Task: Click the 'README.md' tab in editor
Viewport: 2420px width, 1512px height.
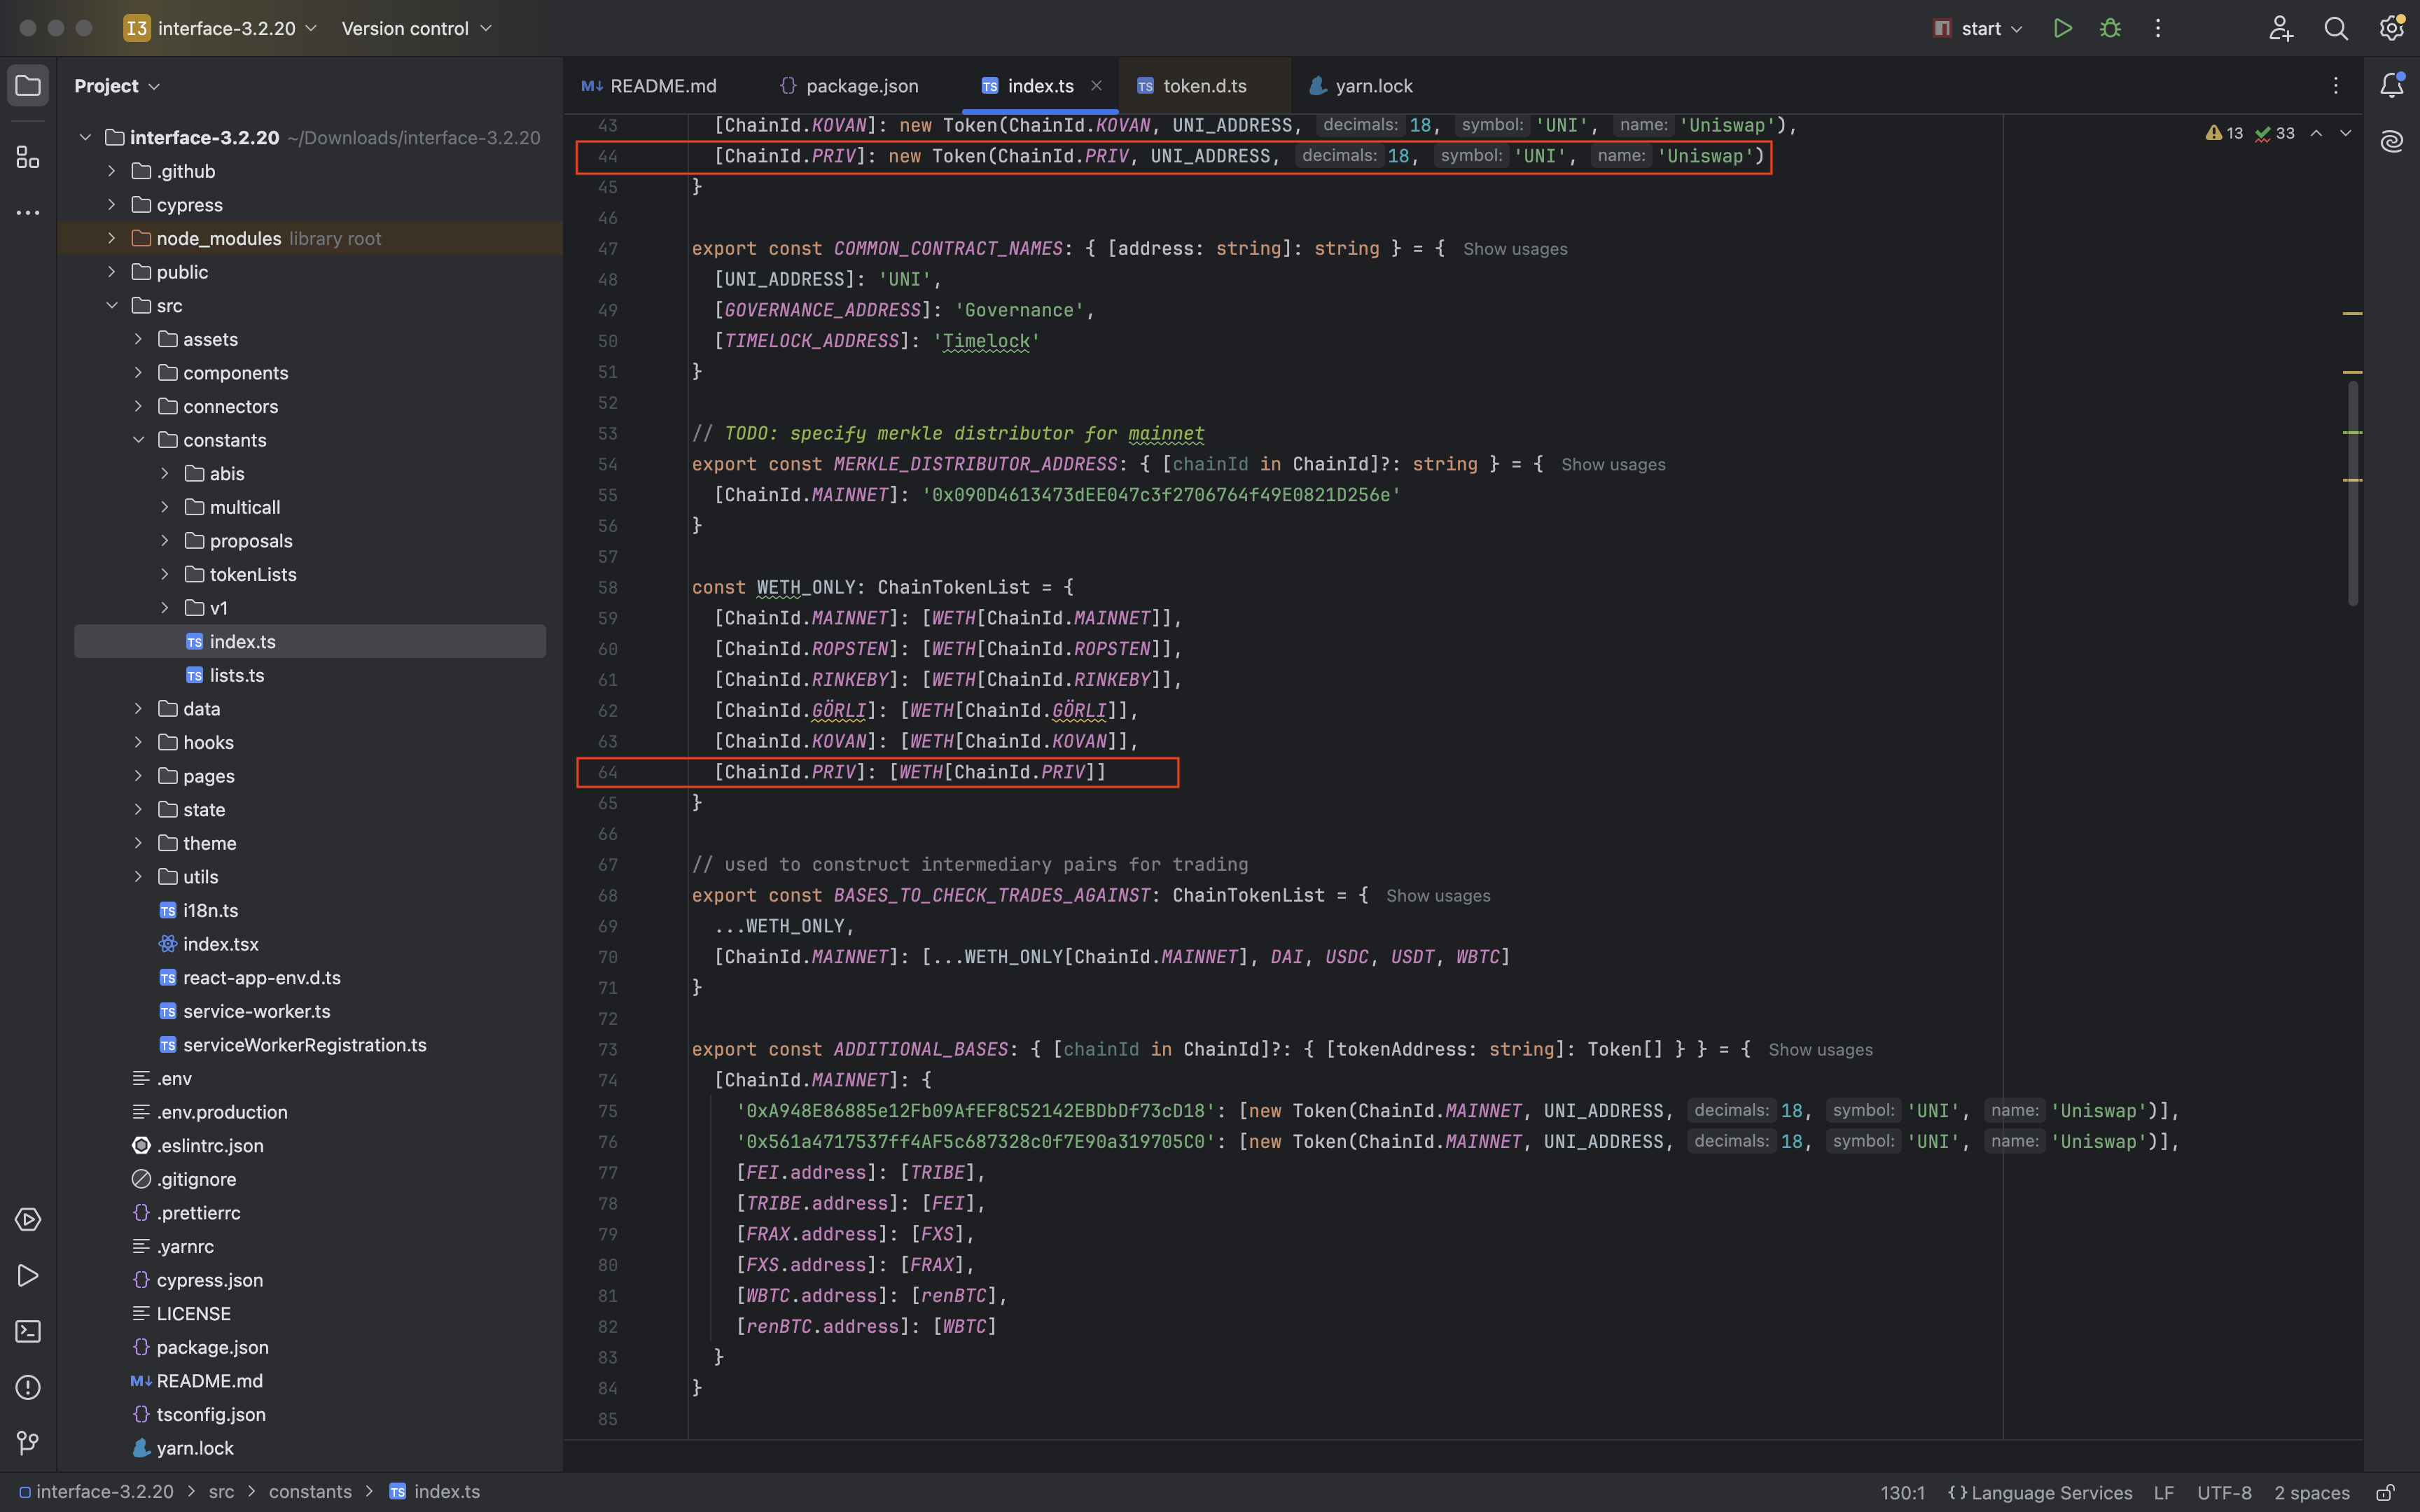Action: [662, 85]
